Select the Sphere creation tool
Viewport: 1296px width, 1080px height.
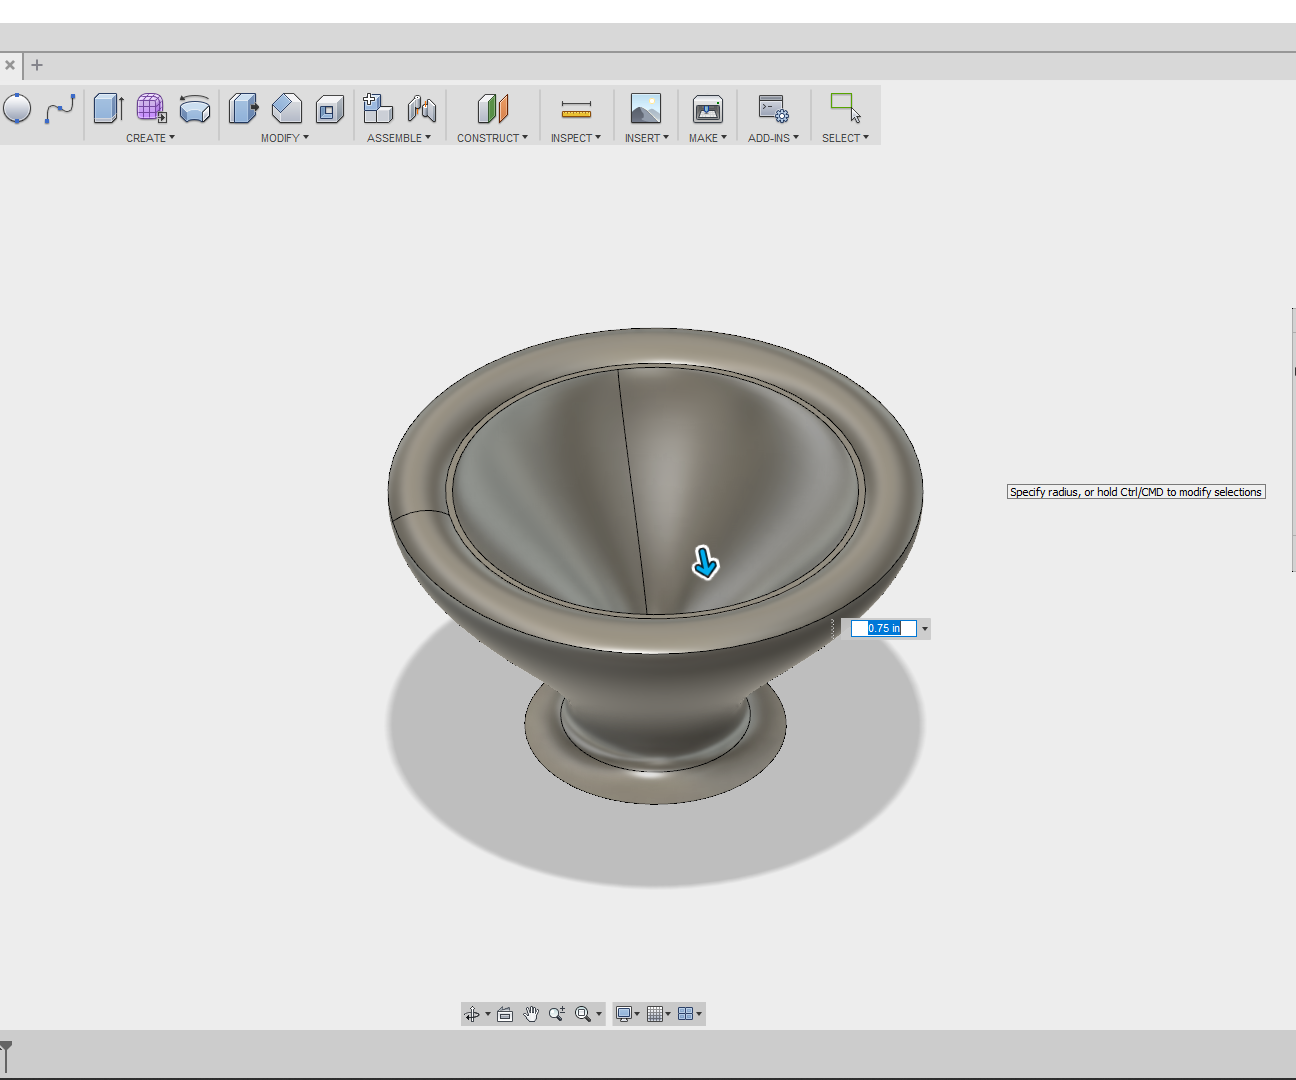coord(18,108)
